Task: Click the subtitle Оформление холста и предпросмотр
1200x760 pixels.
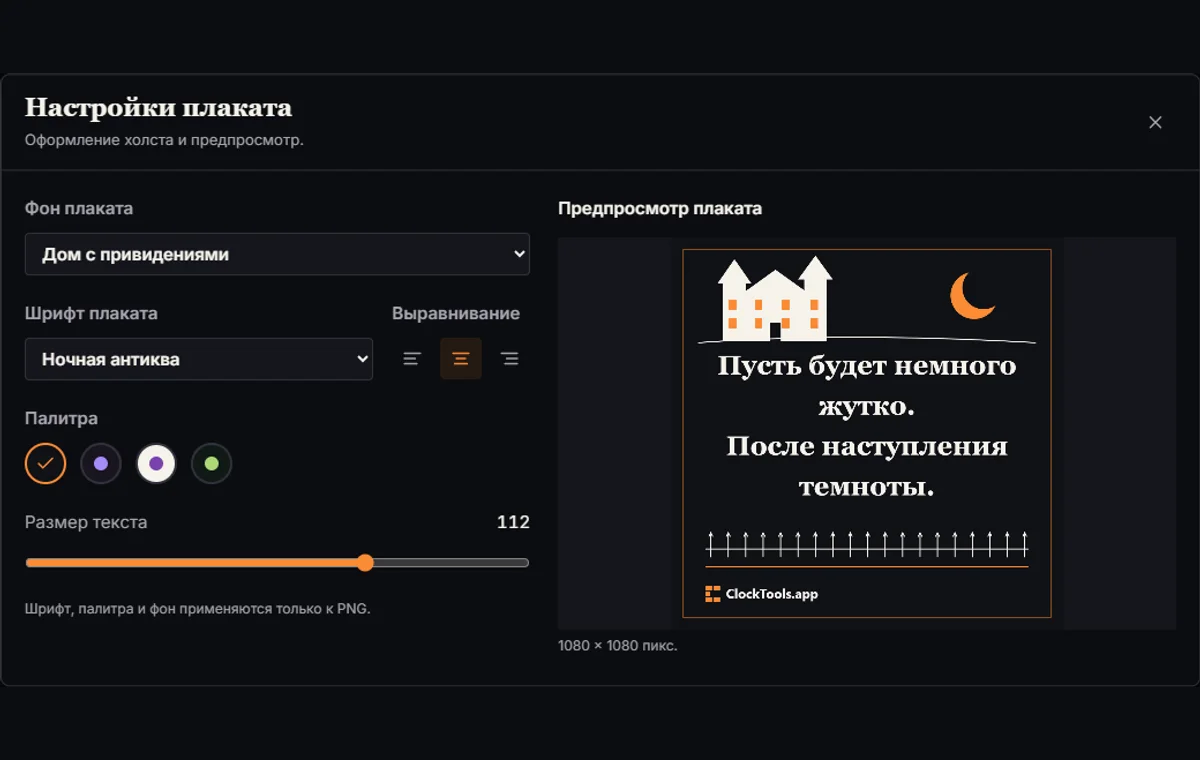Action: click(x=164, y=140)
